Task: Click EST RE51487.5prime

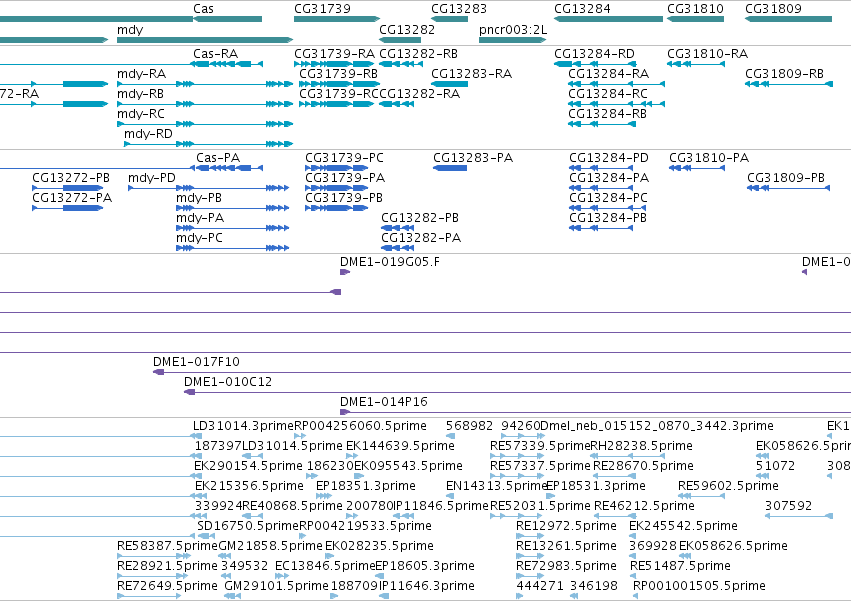Action: point(680,566)
